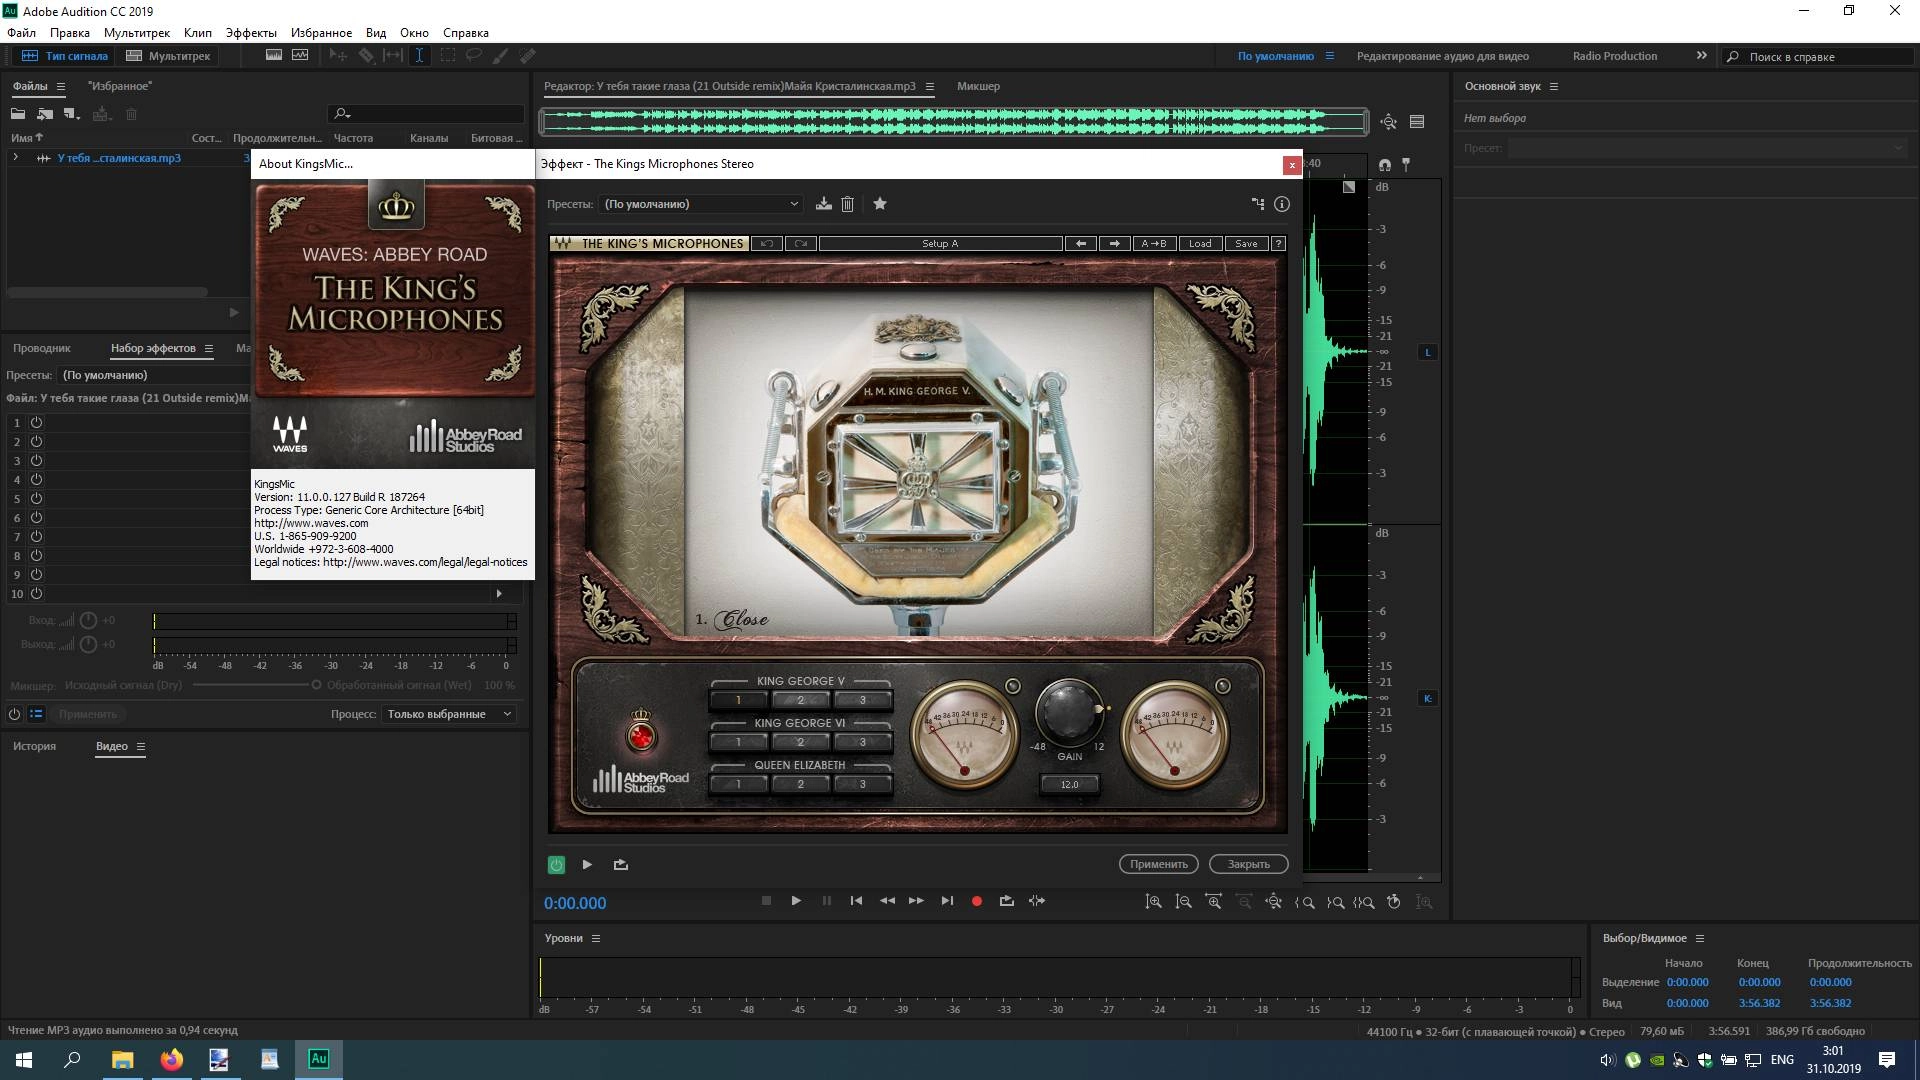Toggle headphones icon above level scale
The width and height of the screenshot is (1920, 1080).
point(1384,164)
